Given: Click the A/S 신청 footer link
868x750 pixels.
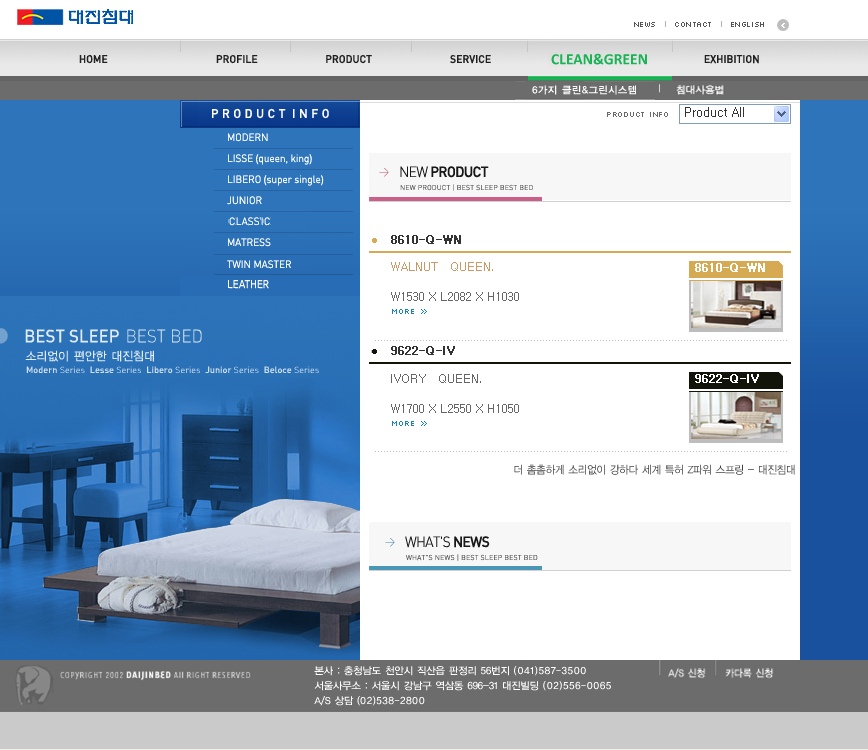Looking at the screenshot, I should point(686,673).
